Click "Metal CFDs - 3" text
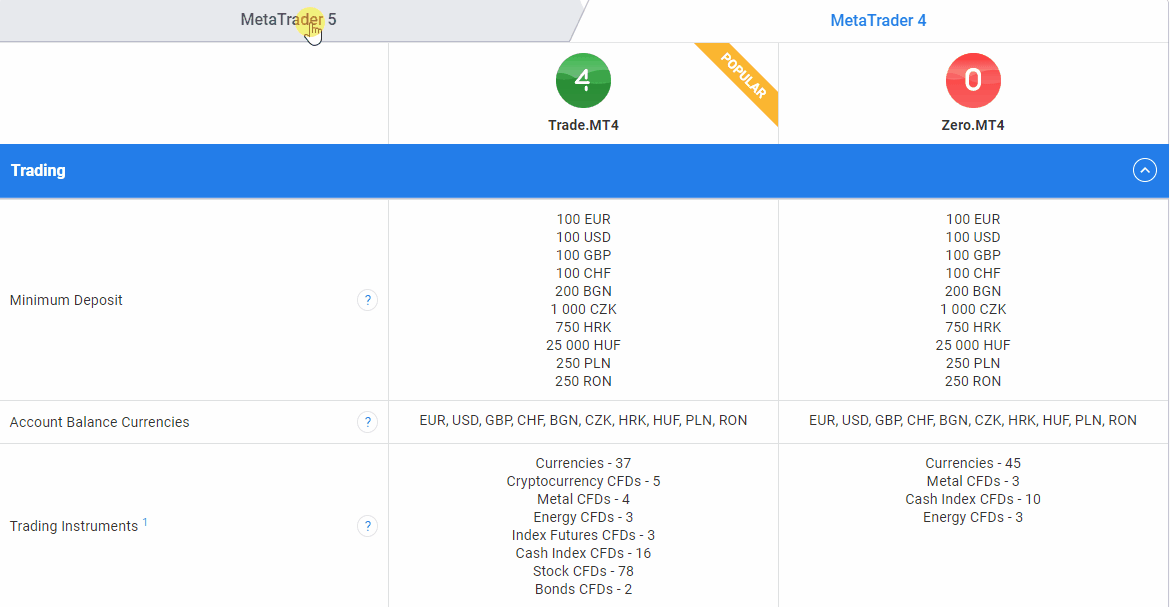This screenshot has width=1170, height=607. [x=973, y=482]
